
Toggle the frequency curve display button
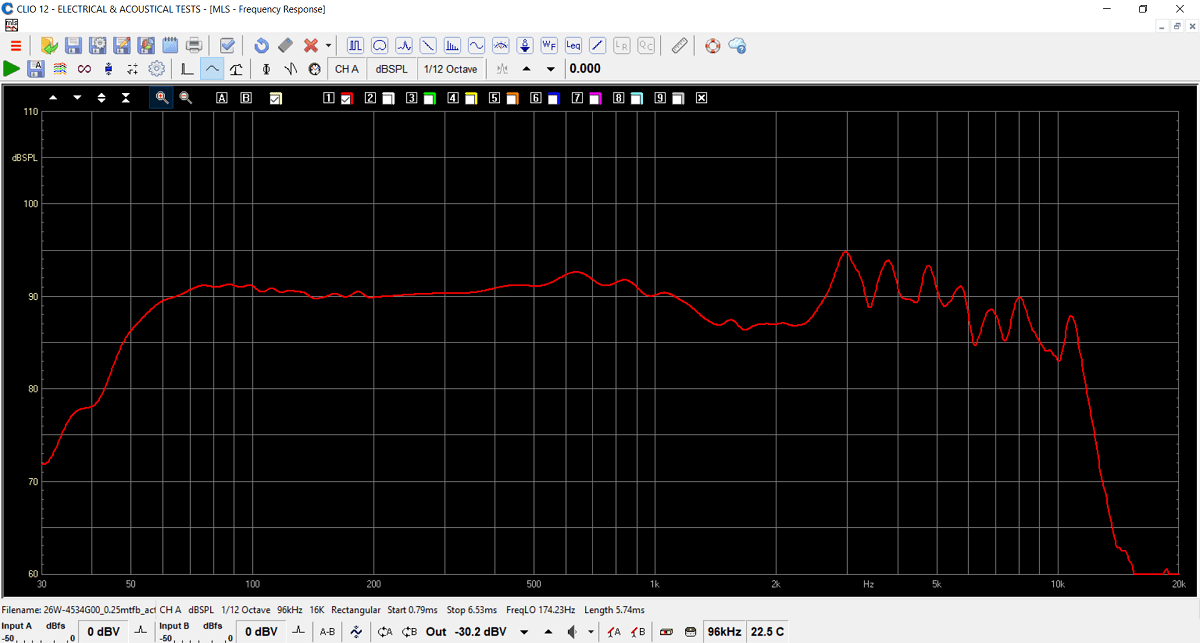211,69
